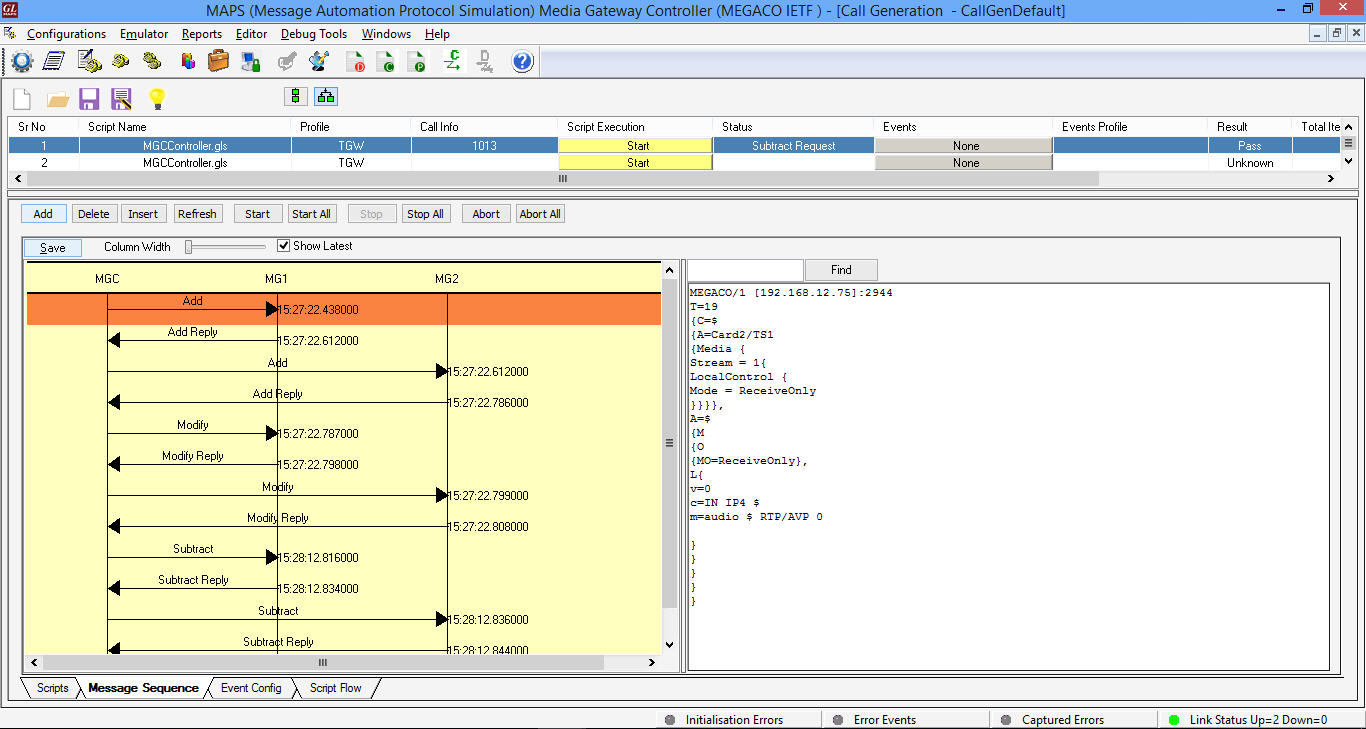1366x729 pixels.
Task: Open the Windows menu
Action: tap(386, 34)
